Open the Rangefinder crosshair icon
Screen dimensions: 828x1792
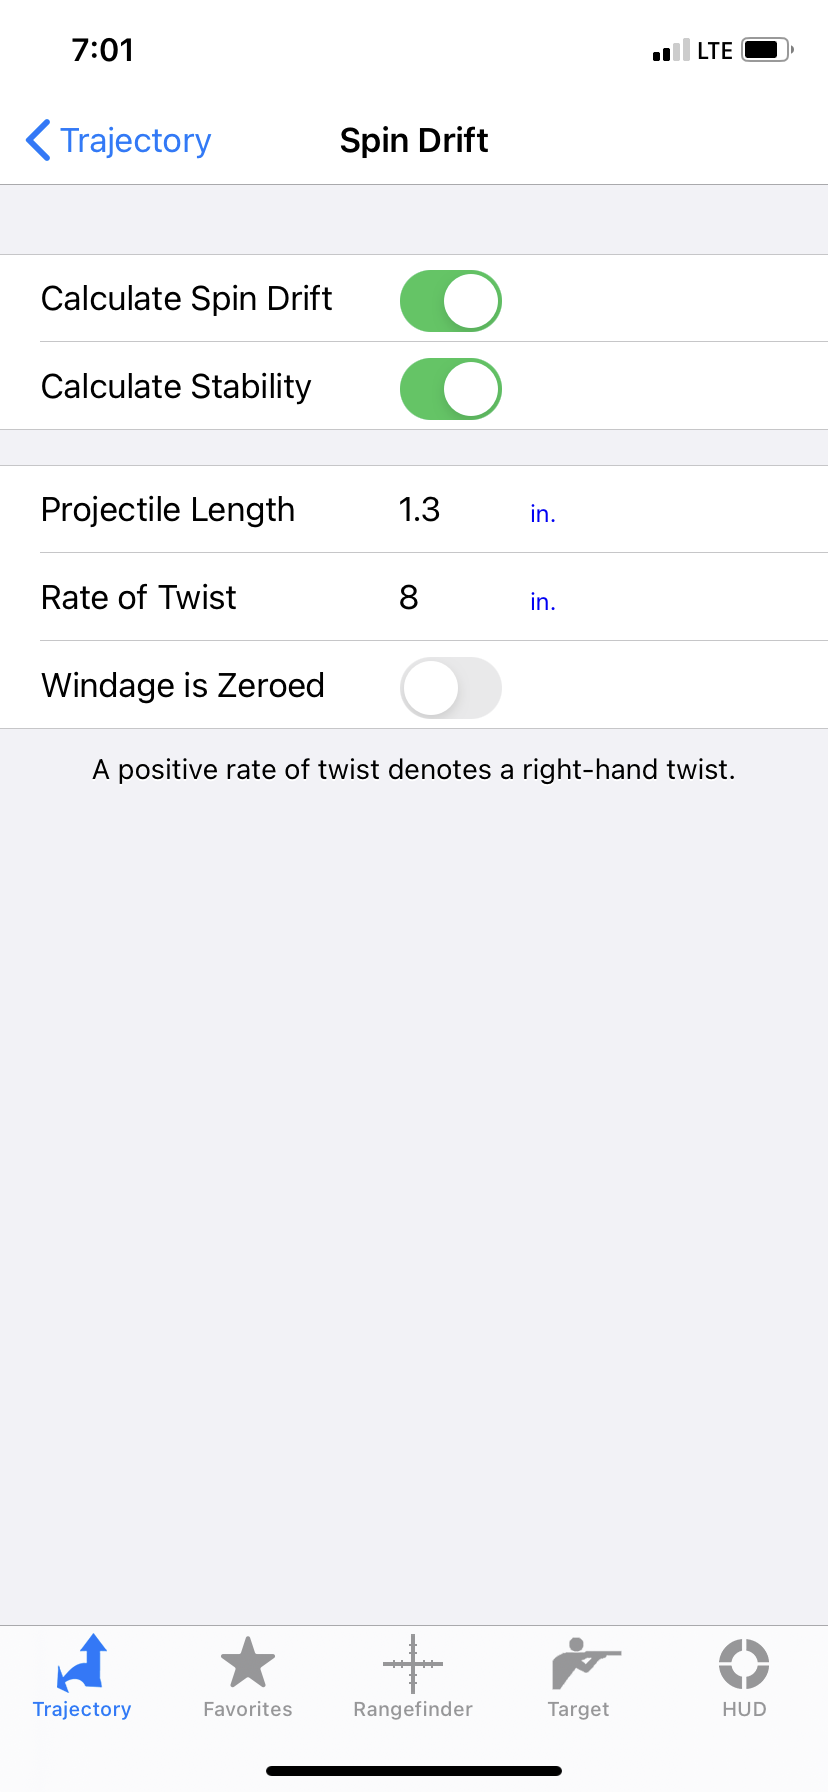pyautogui.click(x=413, y=1664)
